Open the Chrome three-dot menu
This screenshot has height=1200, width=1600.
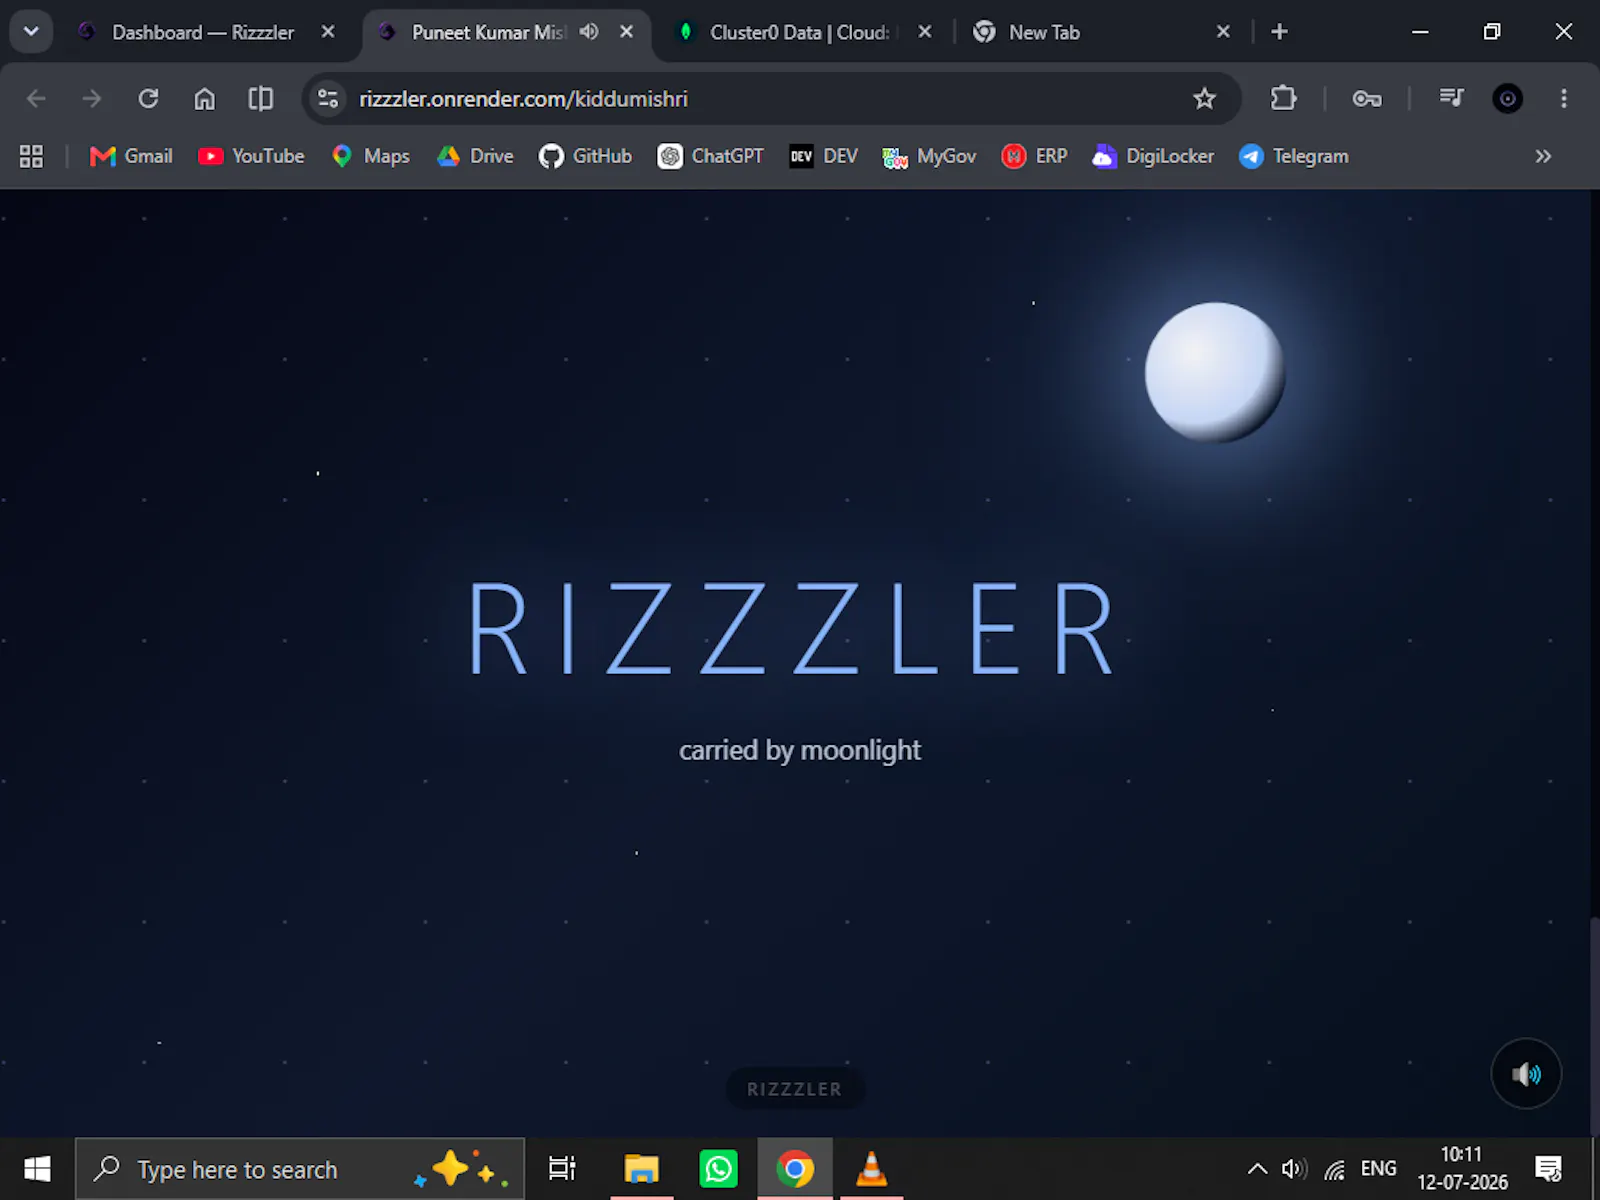(x=1564, y=99)
